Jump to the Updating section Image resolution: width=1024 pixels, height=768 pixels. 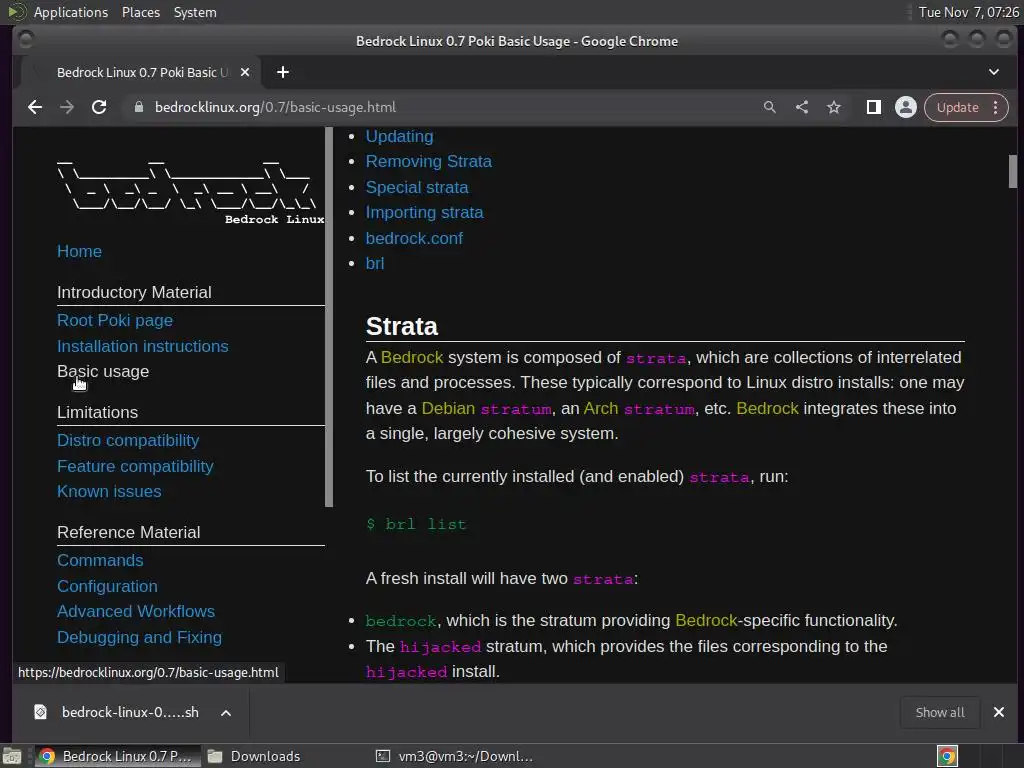399,136
